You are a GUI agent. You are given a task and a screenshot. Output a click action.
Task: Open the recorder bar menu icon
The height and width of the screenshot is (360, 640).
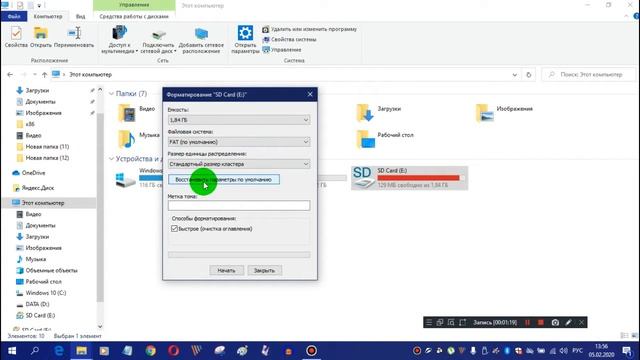429,322
